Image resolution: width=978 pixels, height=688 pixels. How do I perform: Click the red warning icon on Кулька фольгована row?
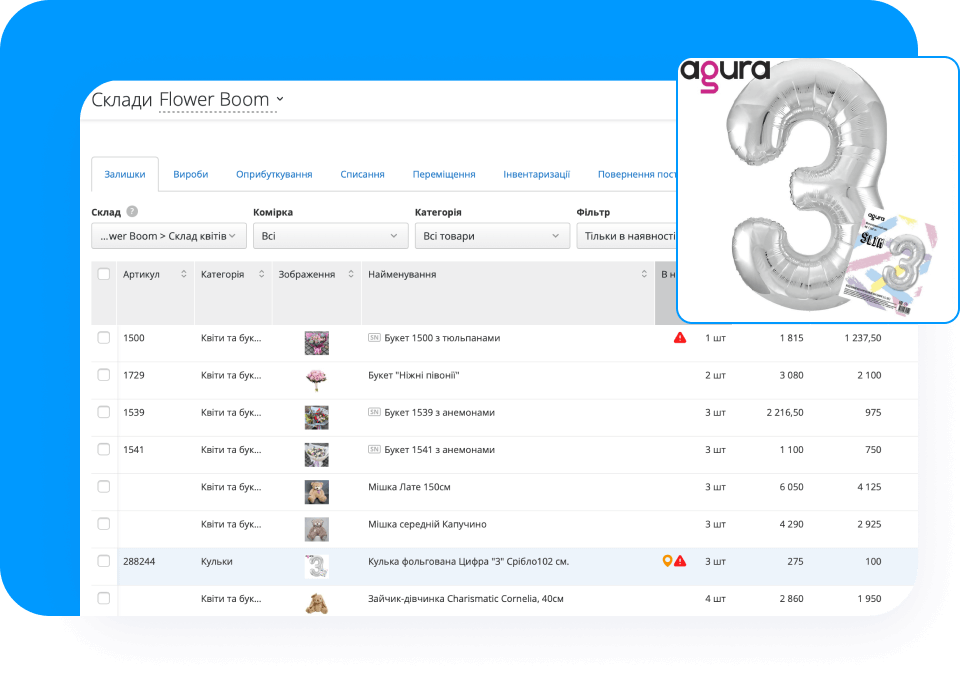(681, 561)
